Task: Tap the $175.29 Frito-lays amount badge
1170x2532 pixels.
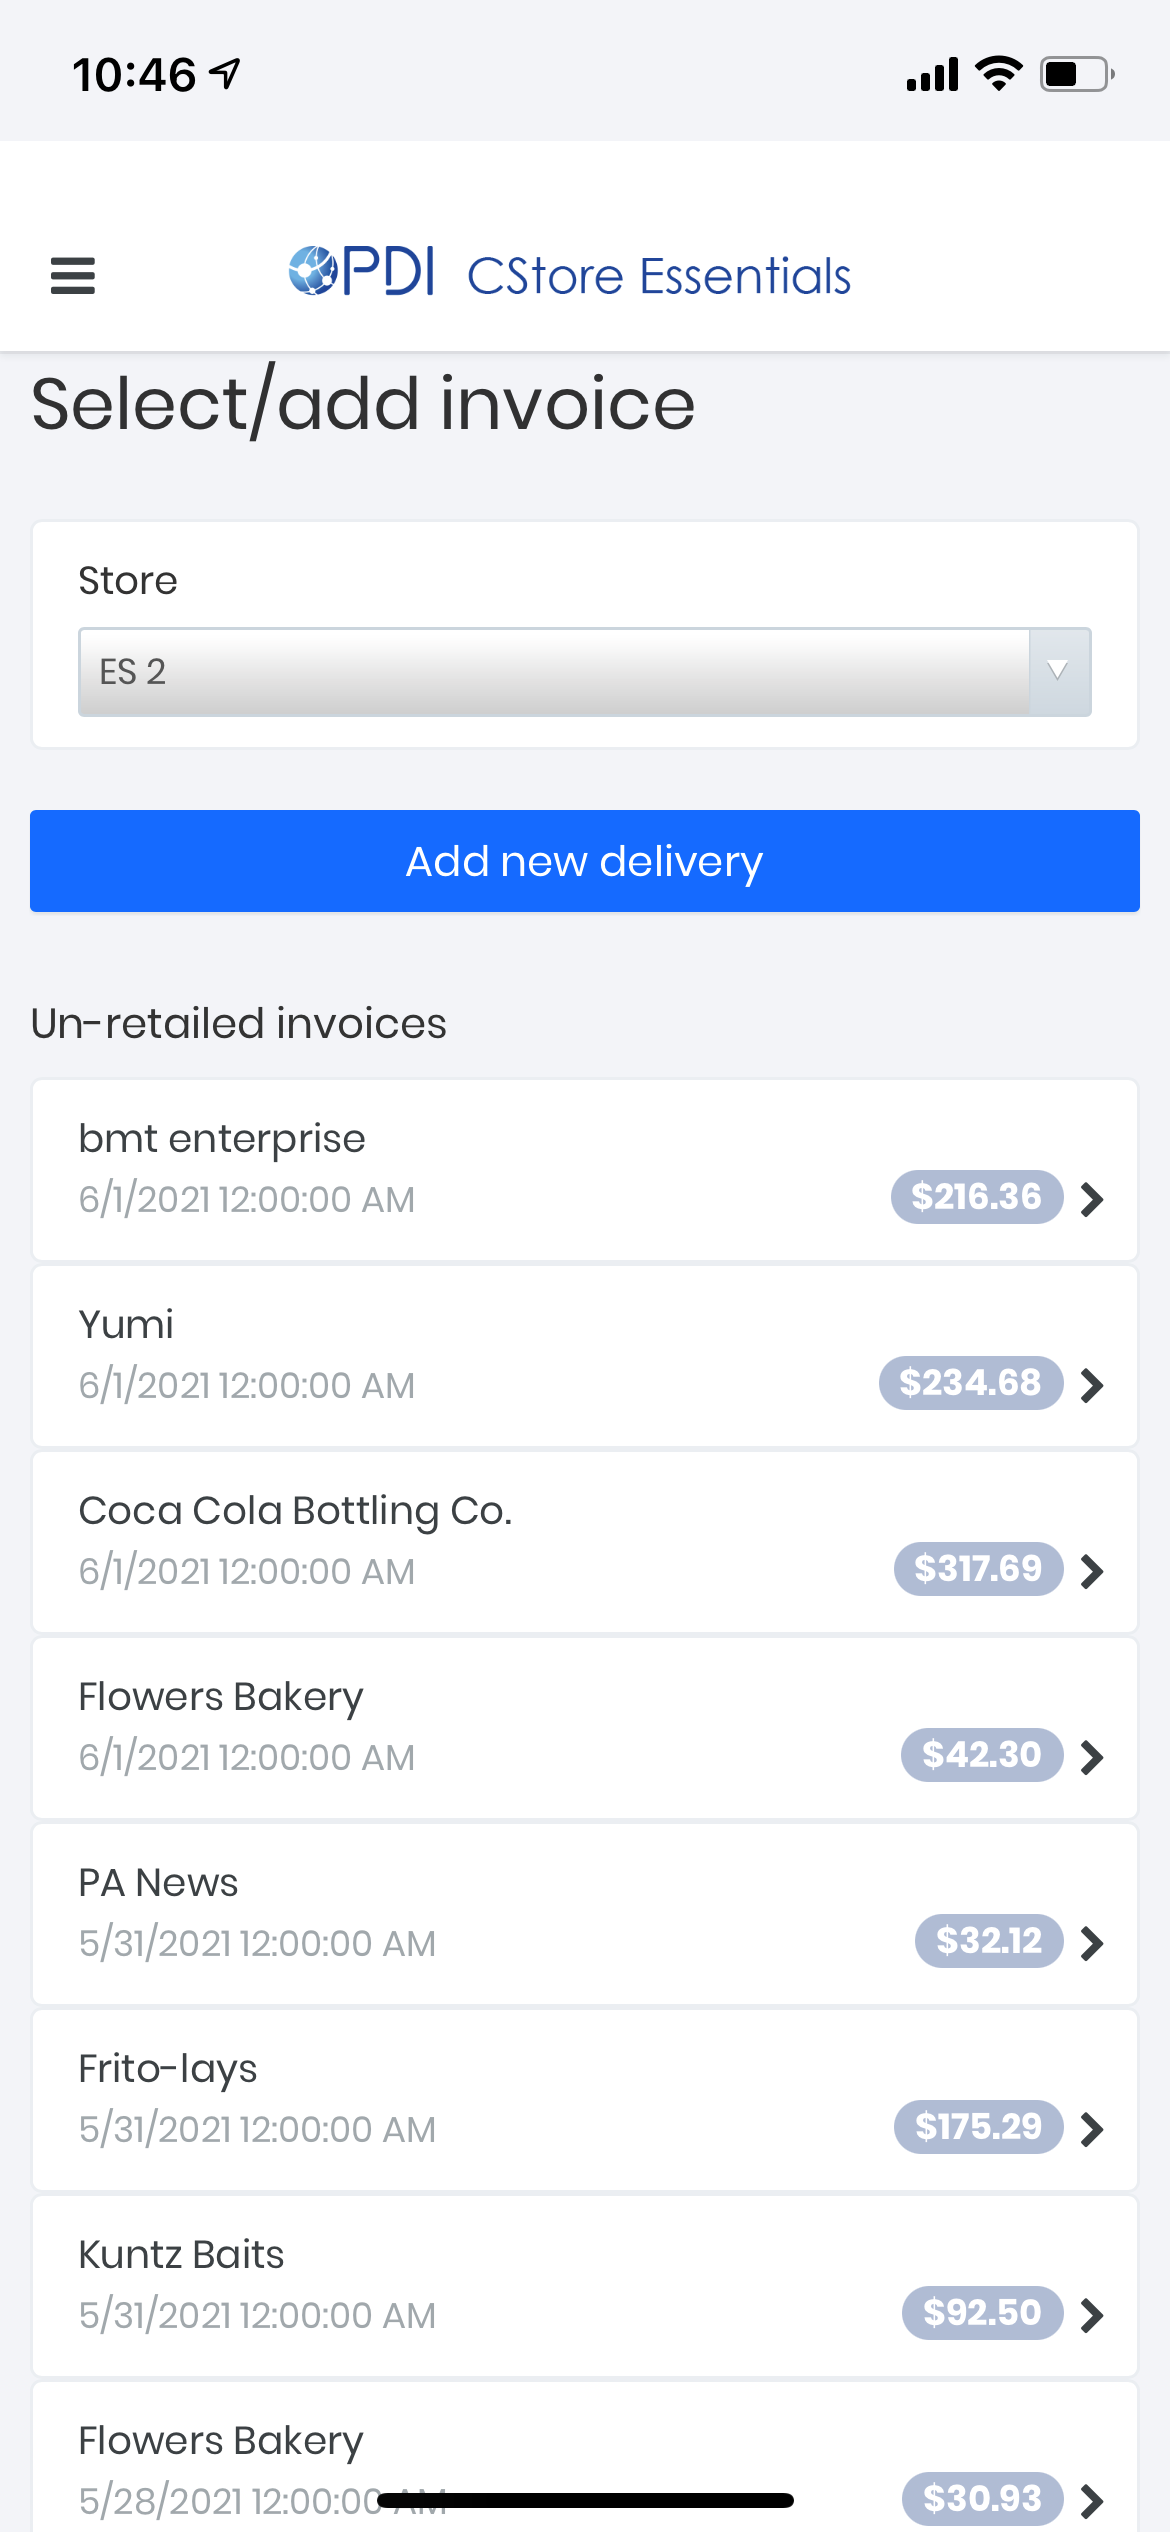Action: [978, 2127]
